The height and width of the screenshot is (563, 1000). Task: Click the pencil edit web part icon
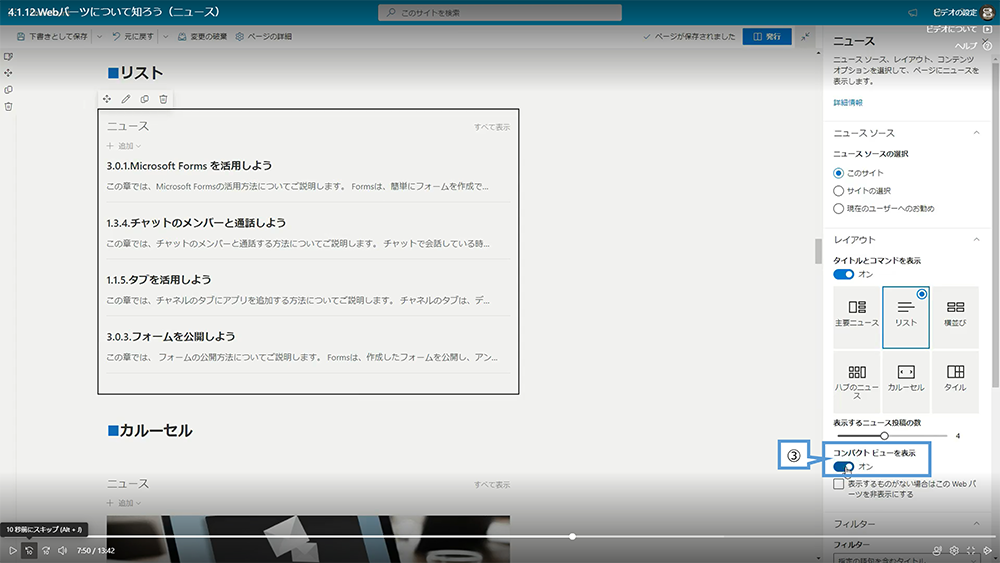click(x=126, y=99)
